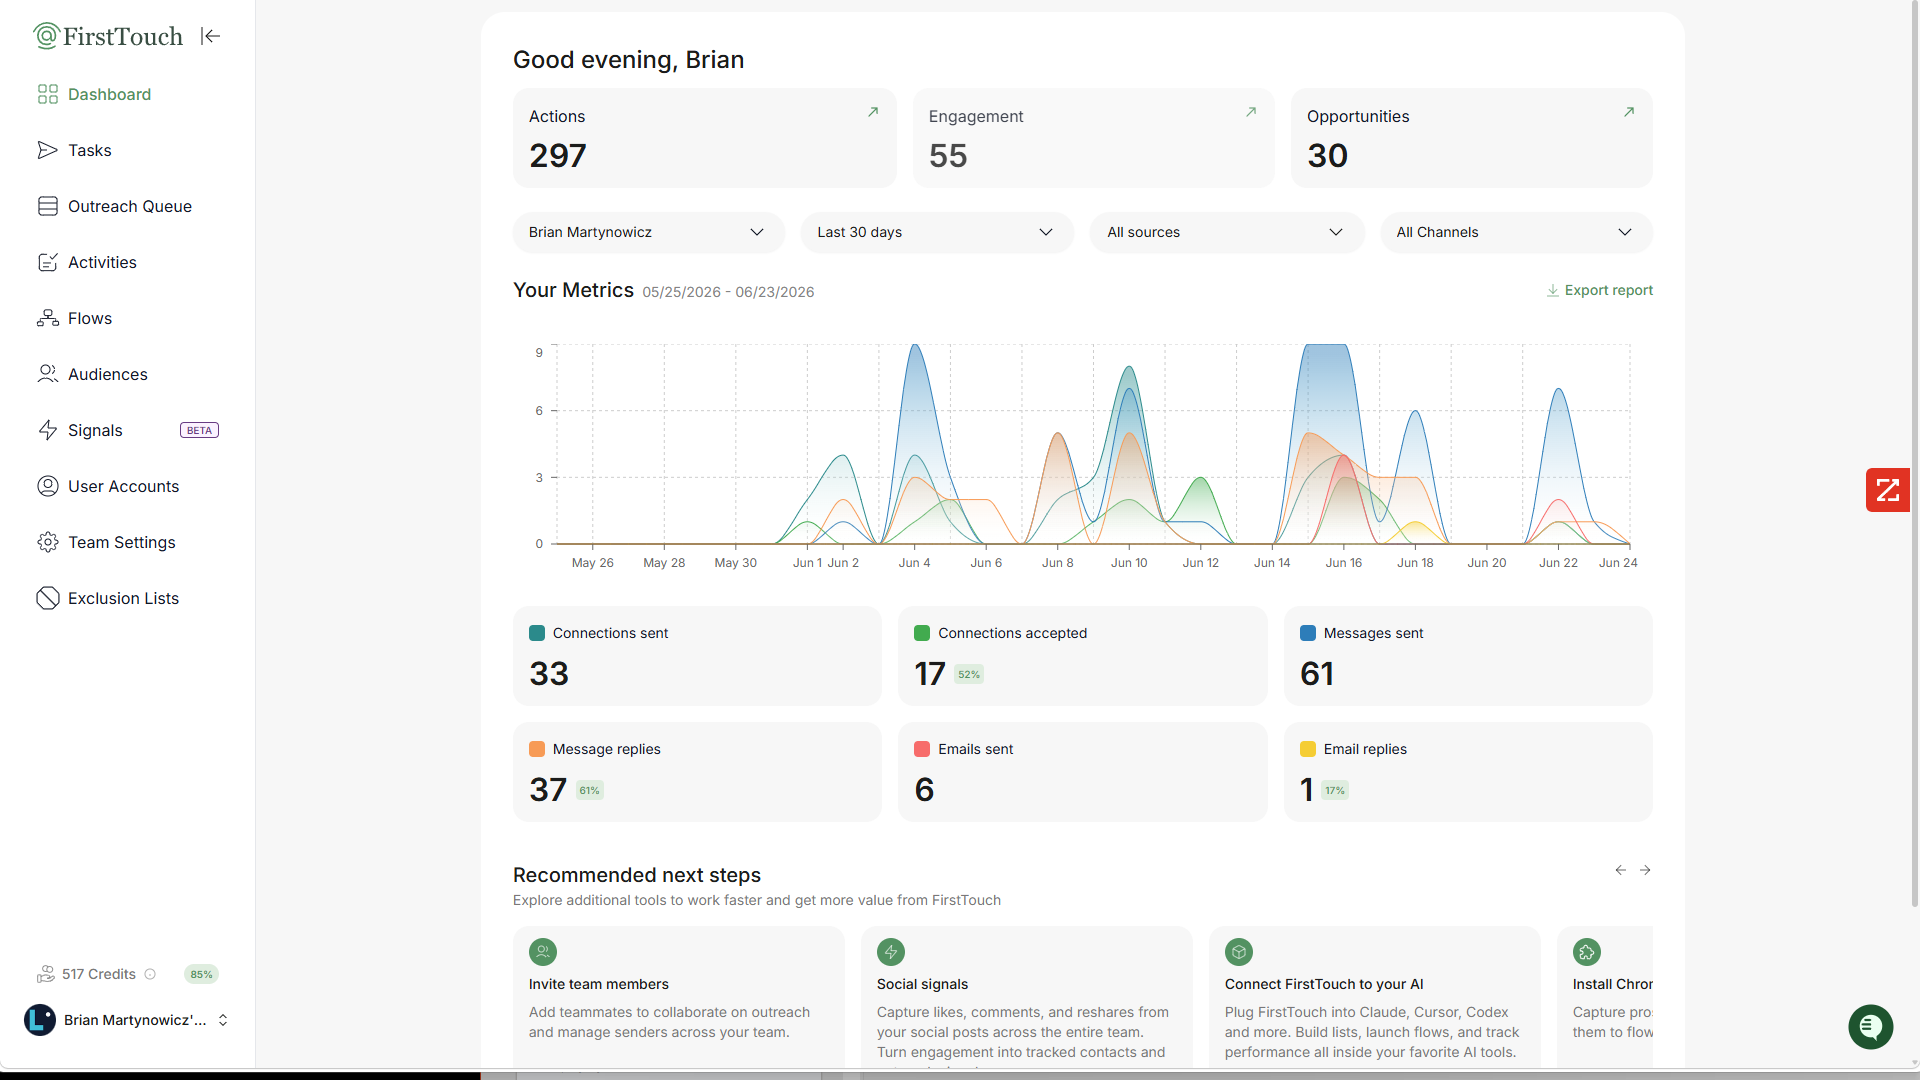Open the All sources dropdown
The width and height of the screenshot is (1920, 1080).
coord(1227,232)
